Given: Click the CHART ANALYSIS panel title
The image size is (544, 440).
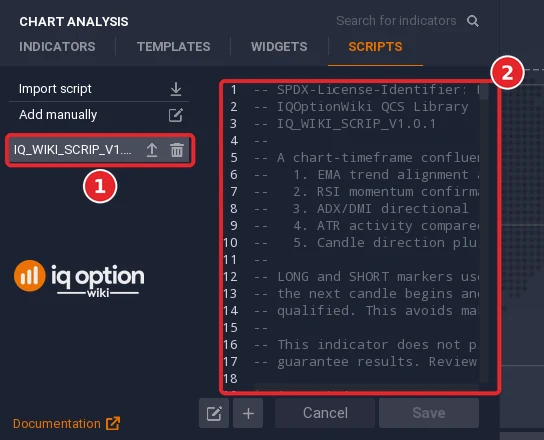Looking at the screenshot, I should pyautogui.click(x=74, y=22).
